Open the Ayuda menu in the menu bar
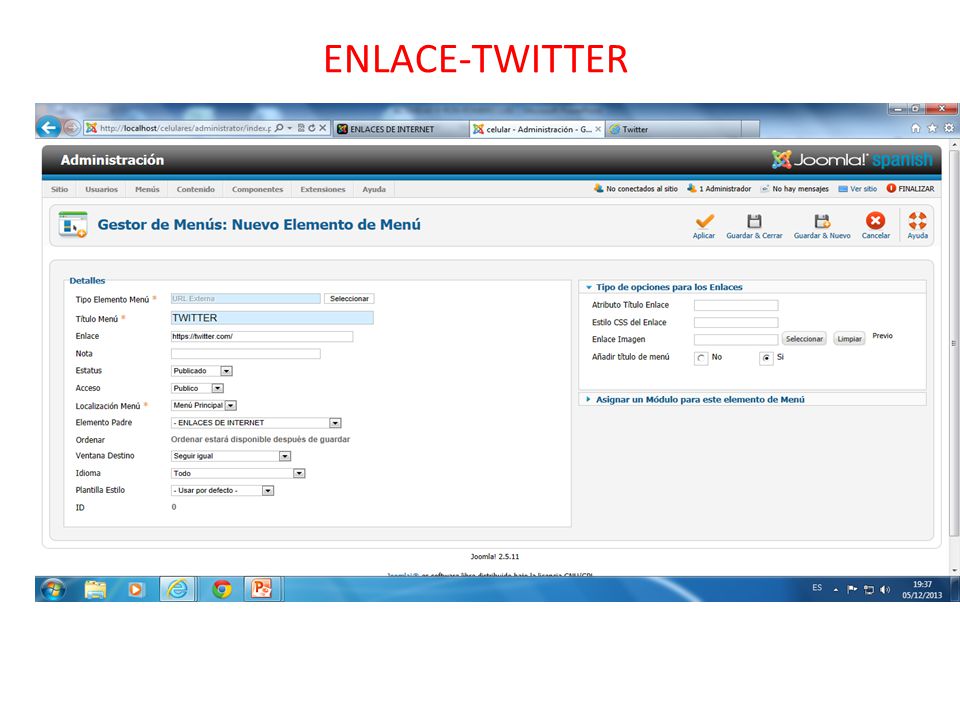 click(373, 189)
